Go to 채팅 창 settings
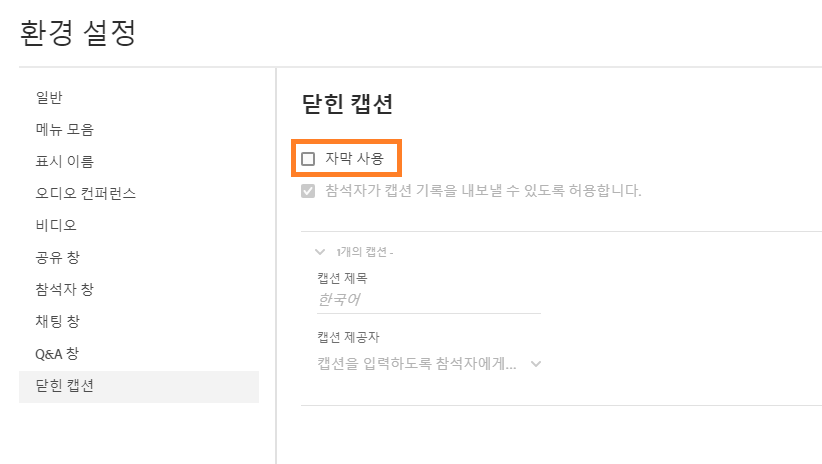Viewport: 822px width, 464px height. [x=57, y=321]
